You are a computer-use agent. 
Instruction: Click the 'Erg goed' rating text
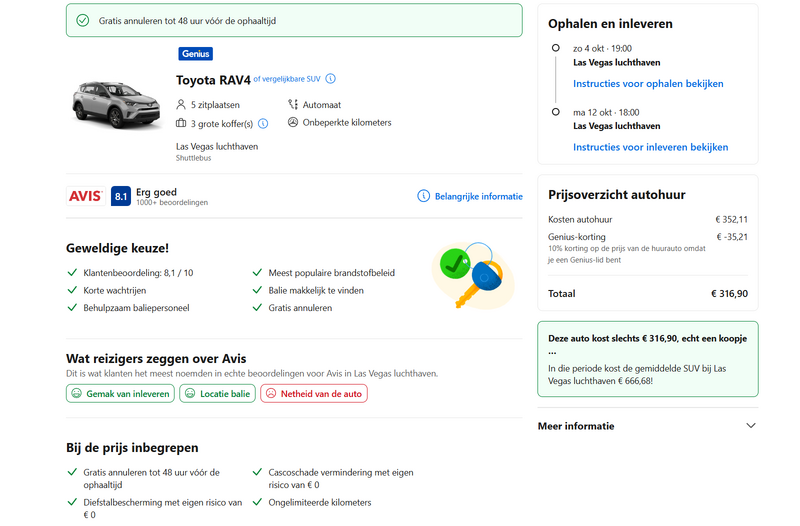[156, 192]
